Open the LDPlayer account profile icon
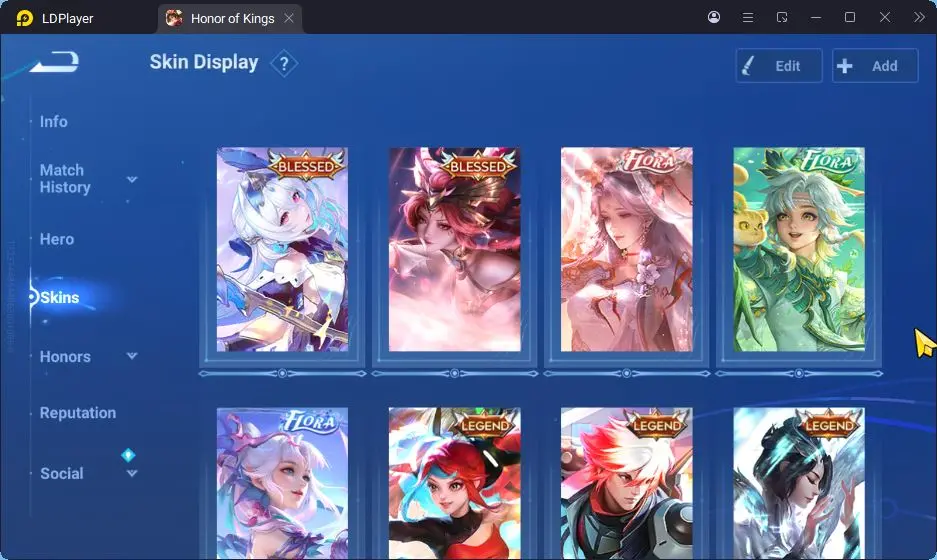The height and width of the screenshot is (560, 937). point(714,17)
